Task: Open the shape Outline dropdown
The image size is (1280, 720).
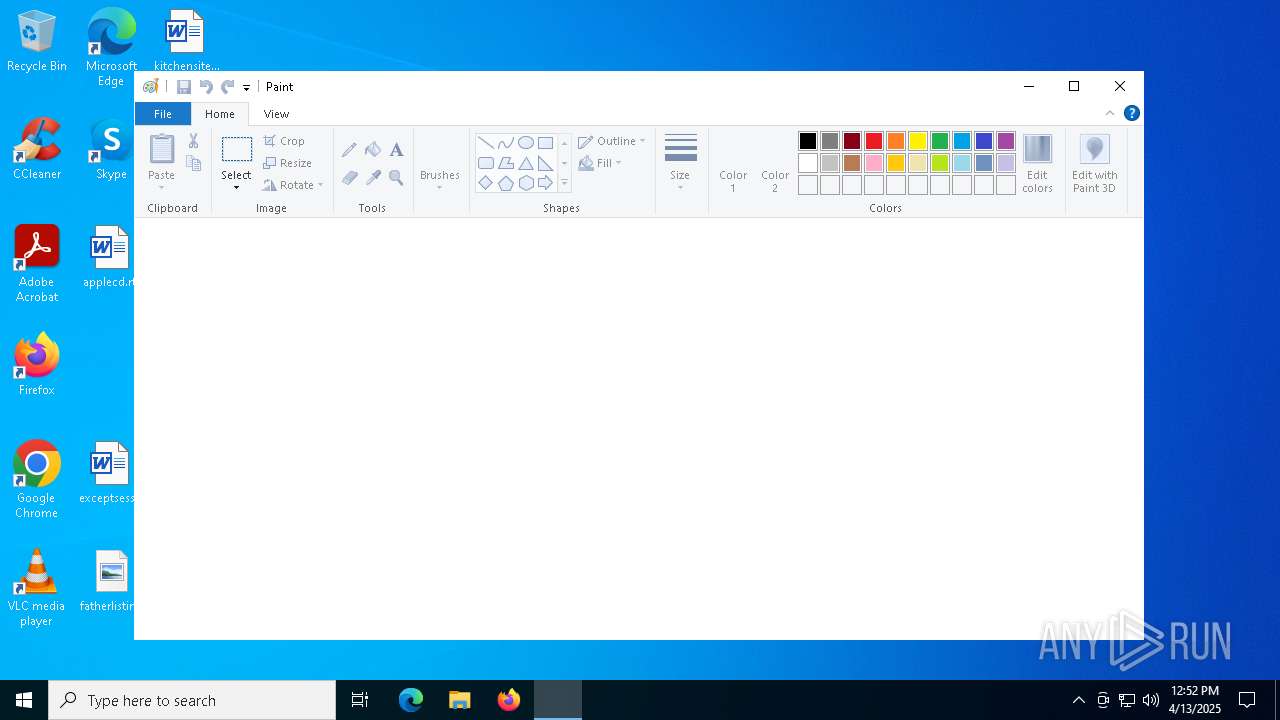Action: click(612, 141)
